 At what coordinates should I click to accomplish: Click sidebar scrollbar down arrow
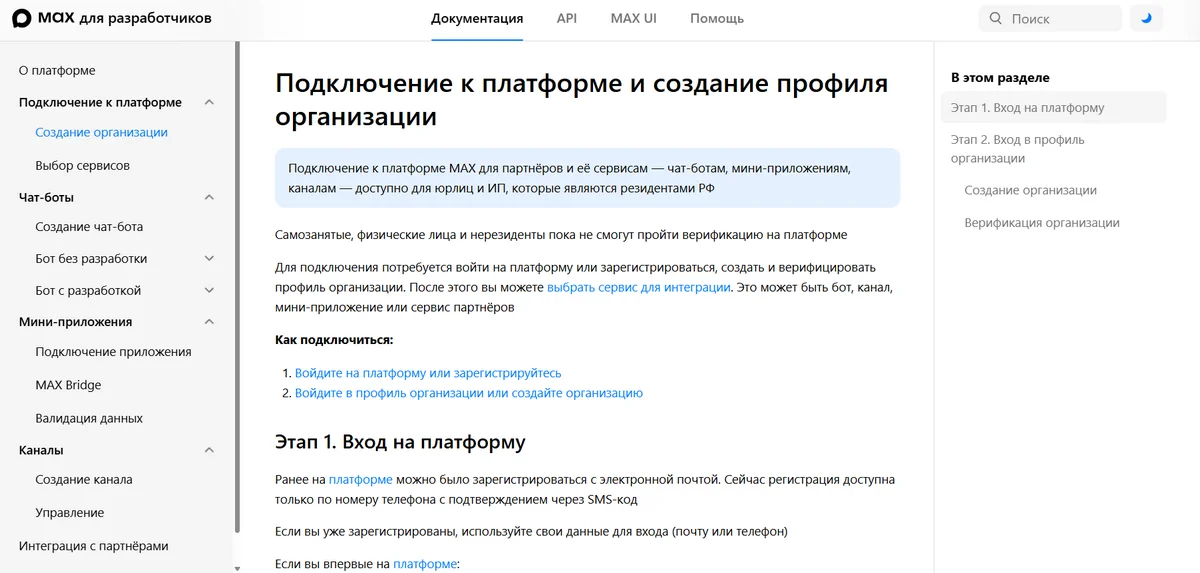237,568
